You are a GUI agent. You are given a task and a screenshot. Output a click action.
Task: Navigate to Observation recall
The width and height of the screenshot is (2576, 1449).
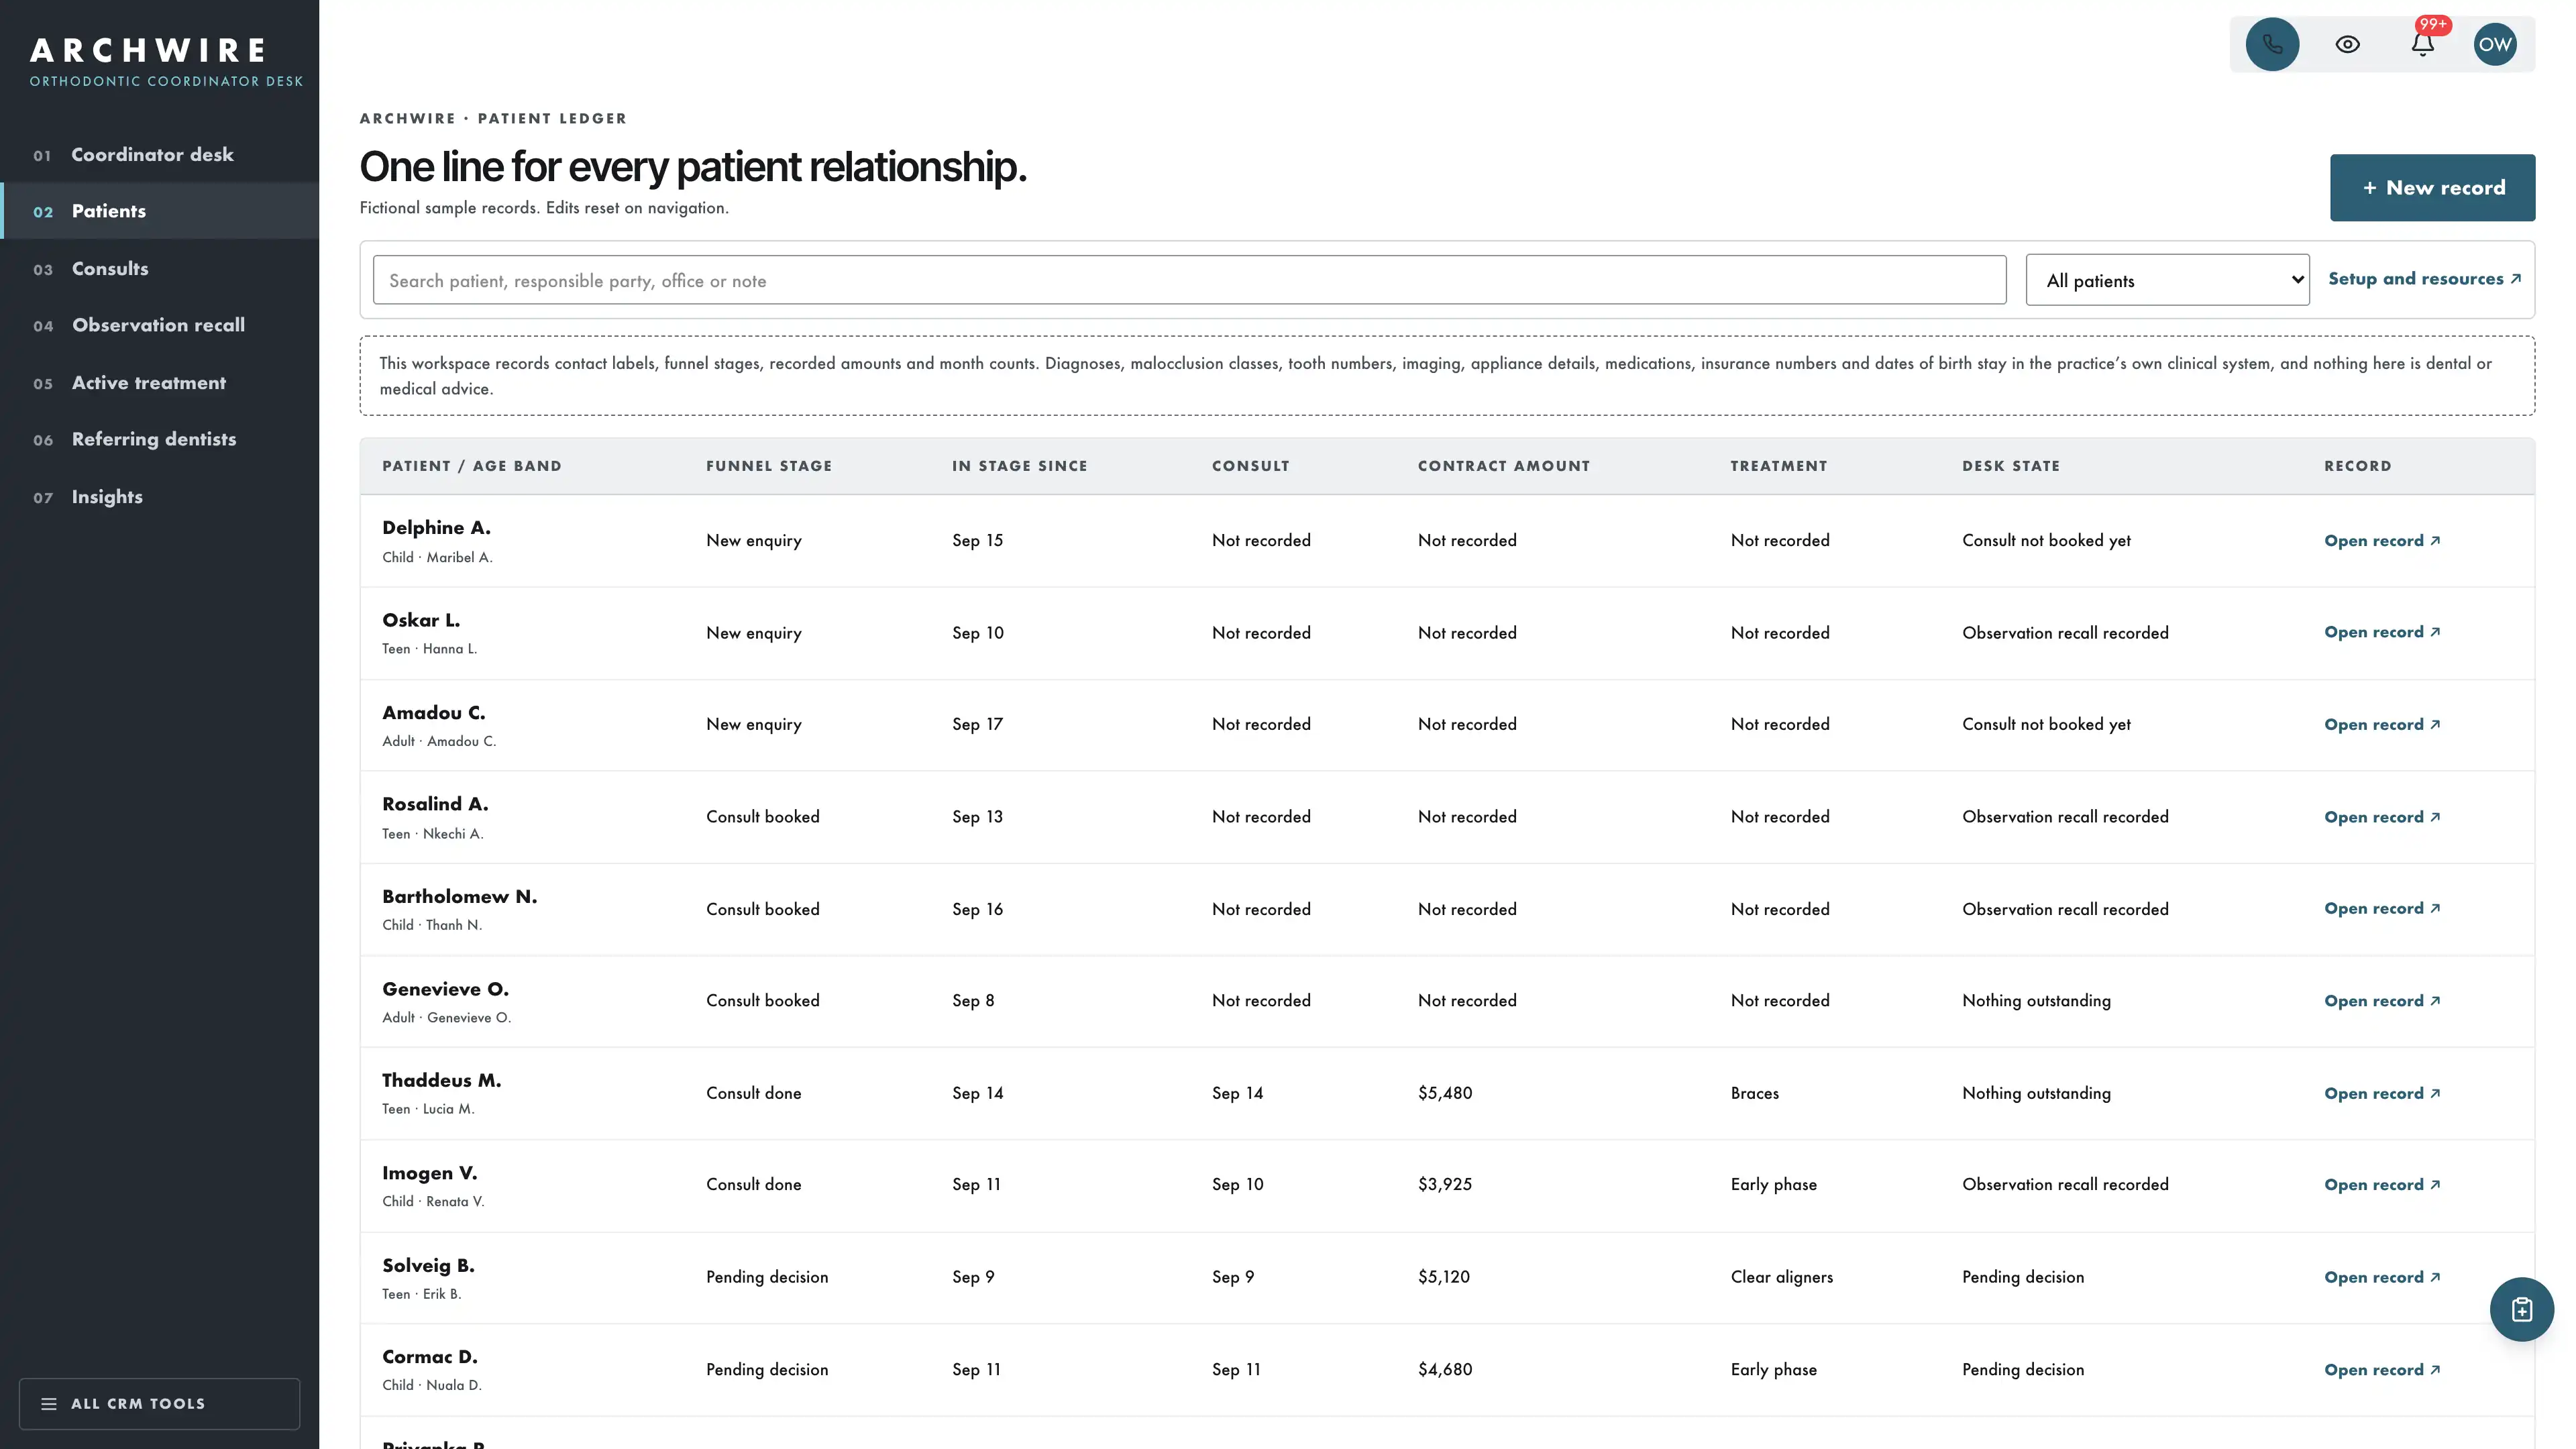coord(160,325)
